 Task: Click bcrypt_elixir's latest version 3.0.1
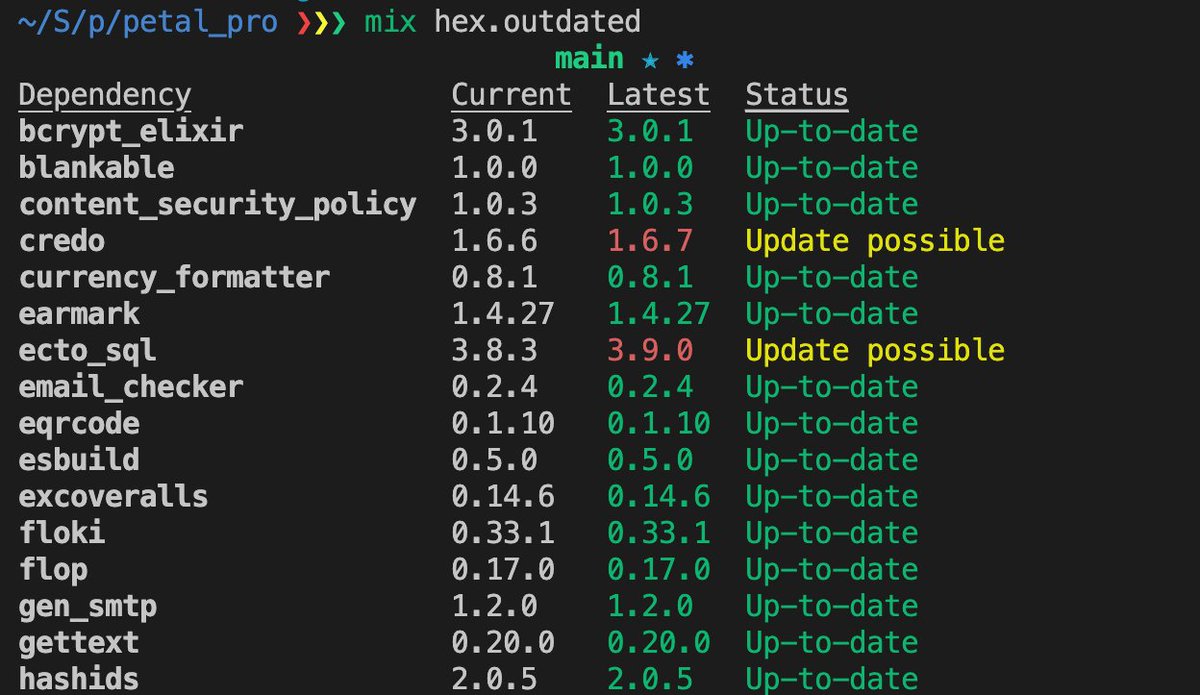pos(650,132)
